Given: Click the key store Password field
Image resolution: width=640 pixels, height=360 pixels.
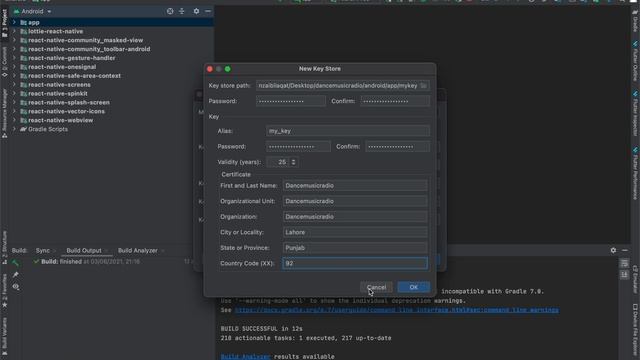Looking at the screenshot, I should (291, 101).
